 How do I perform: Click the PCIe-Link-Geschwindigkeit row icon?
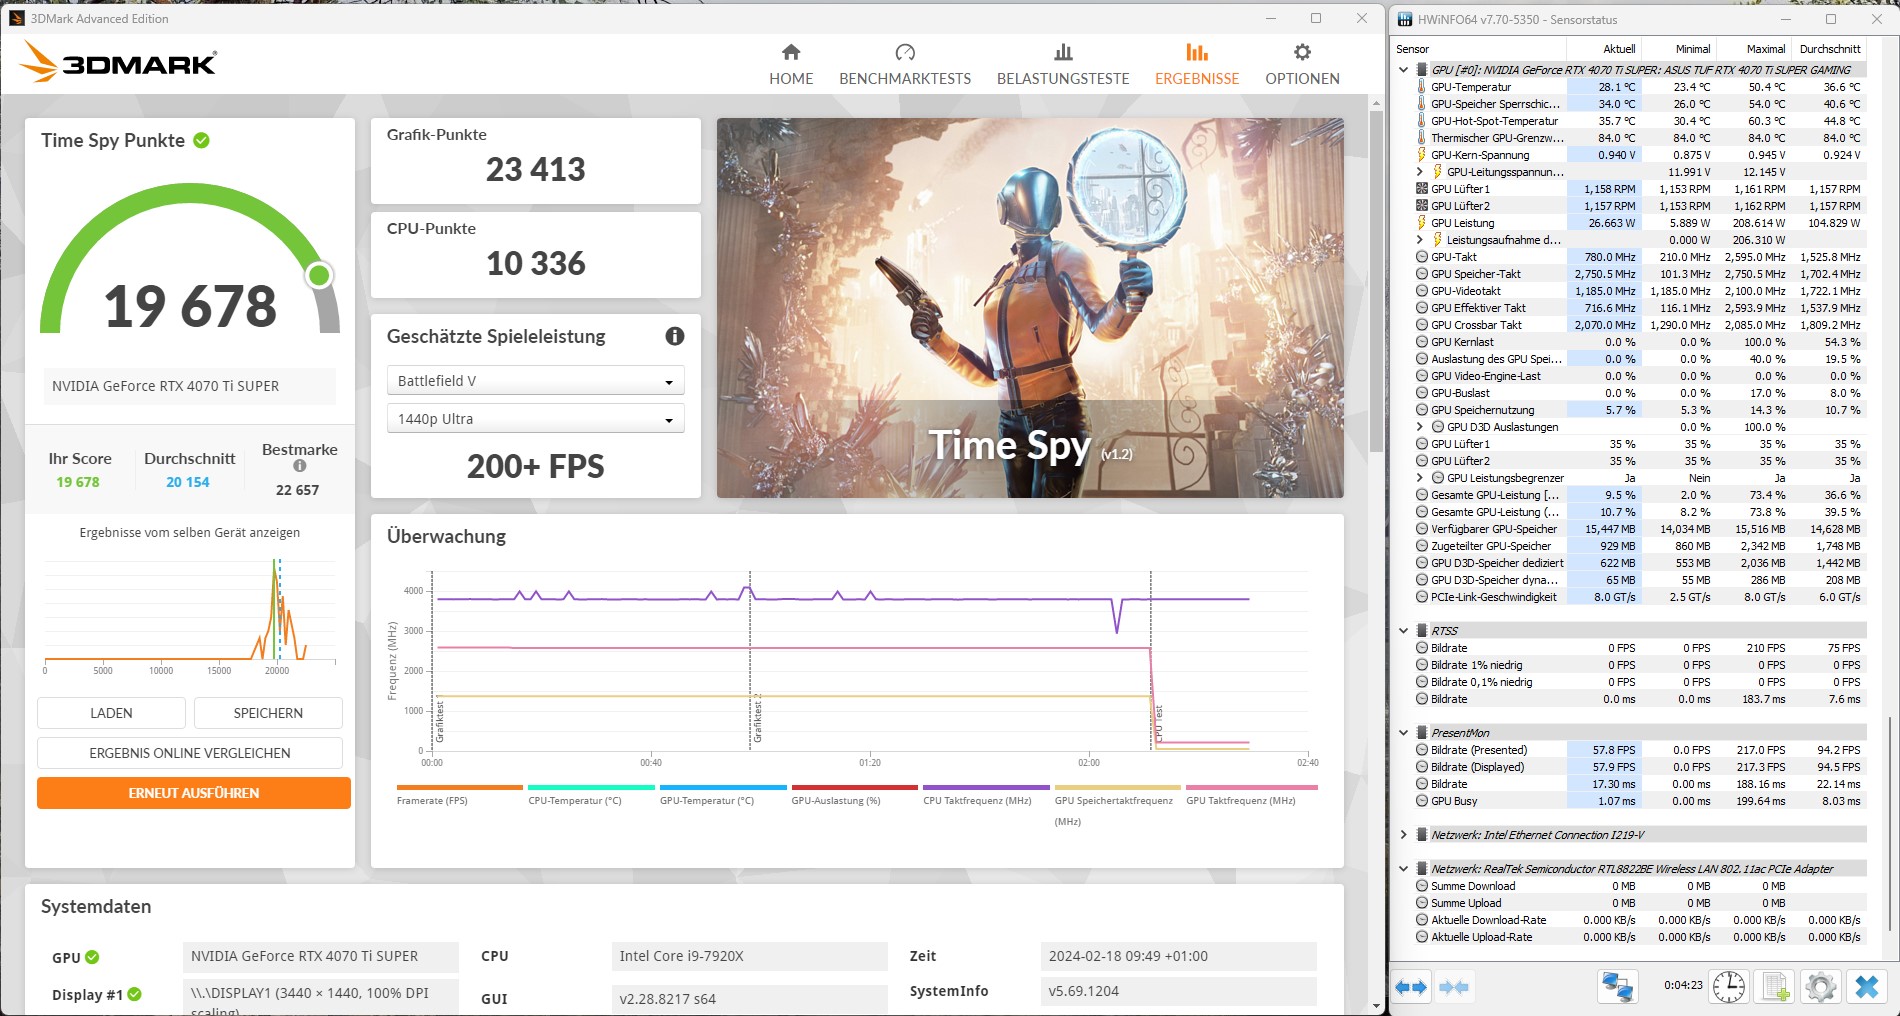pos(1422,597)
